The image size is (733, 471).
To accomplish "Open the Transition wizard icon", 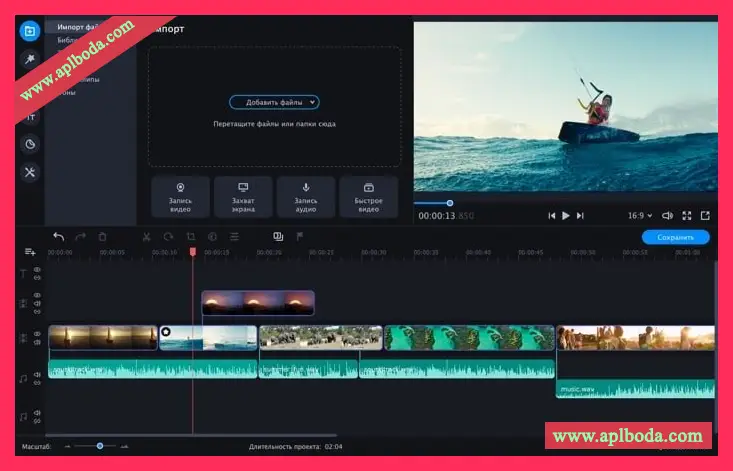I will 278,237.
